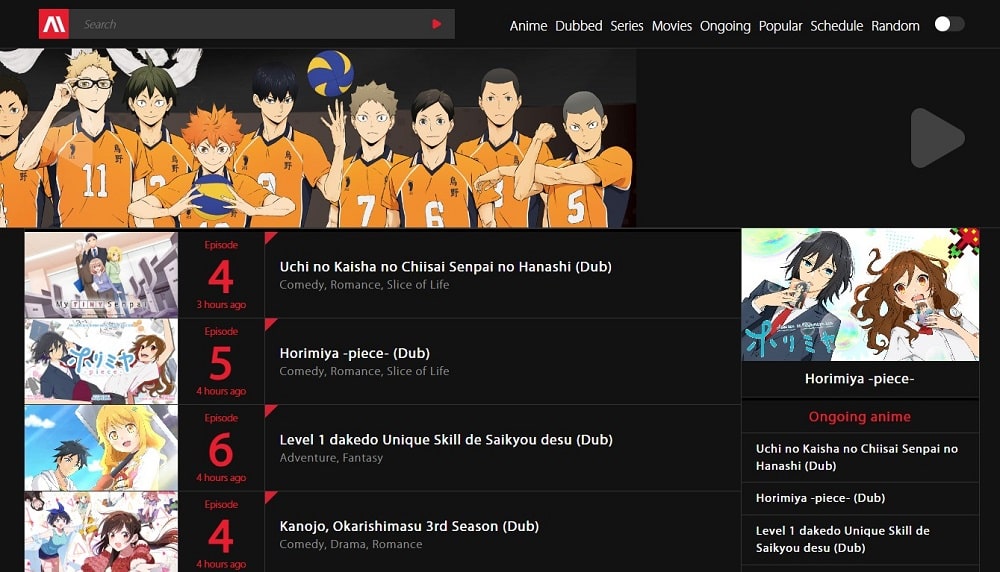Viewport: 1000px width, 572px height.
Task: Click the red search submit arrow
Action: pyautogui.click(x=437, y=24)
